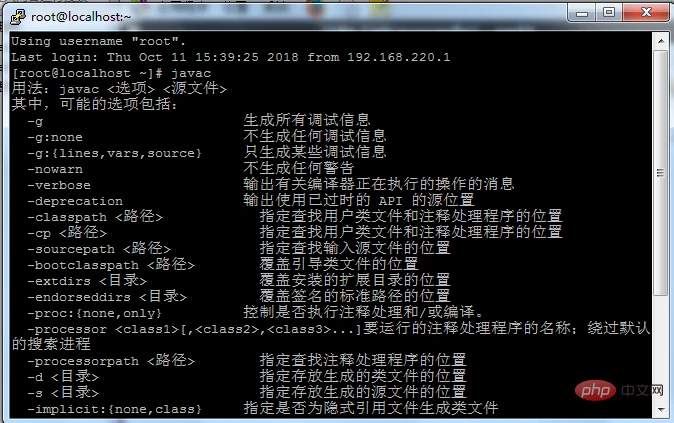The image size is (674, 423).
Task: Open the PuTTY system menu icon
Action: click(x=18, y=17)
